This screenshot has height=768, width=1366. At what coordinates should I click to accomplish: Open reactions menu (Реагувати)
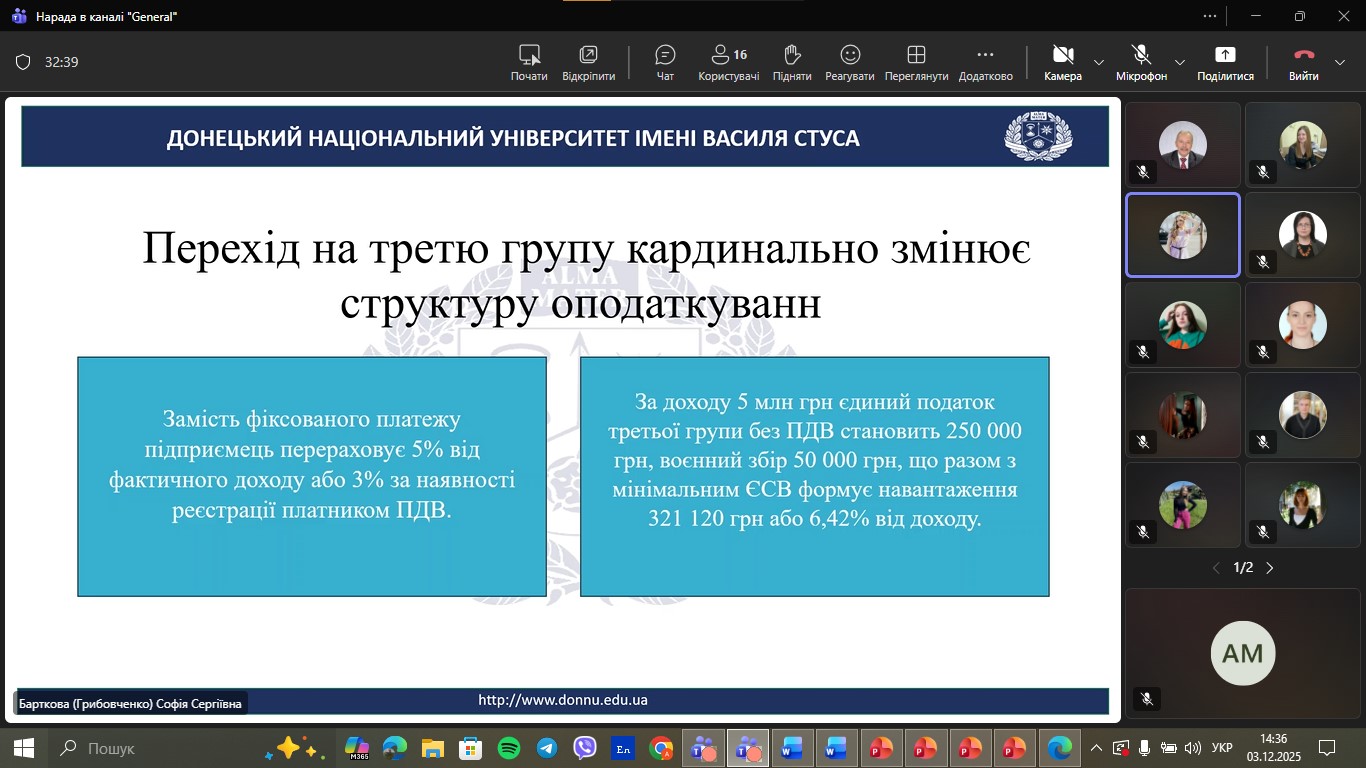coord(850,62)
